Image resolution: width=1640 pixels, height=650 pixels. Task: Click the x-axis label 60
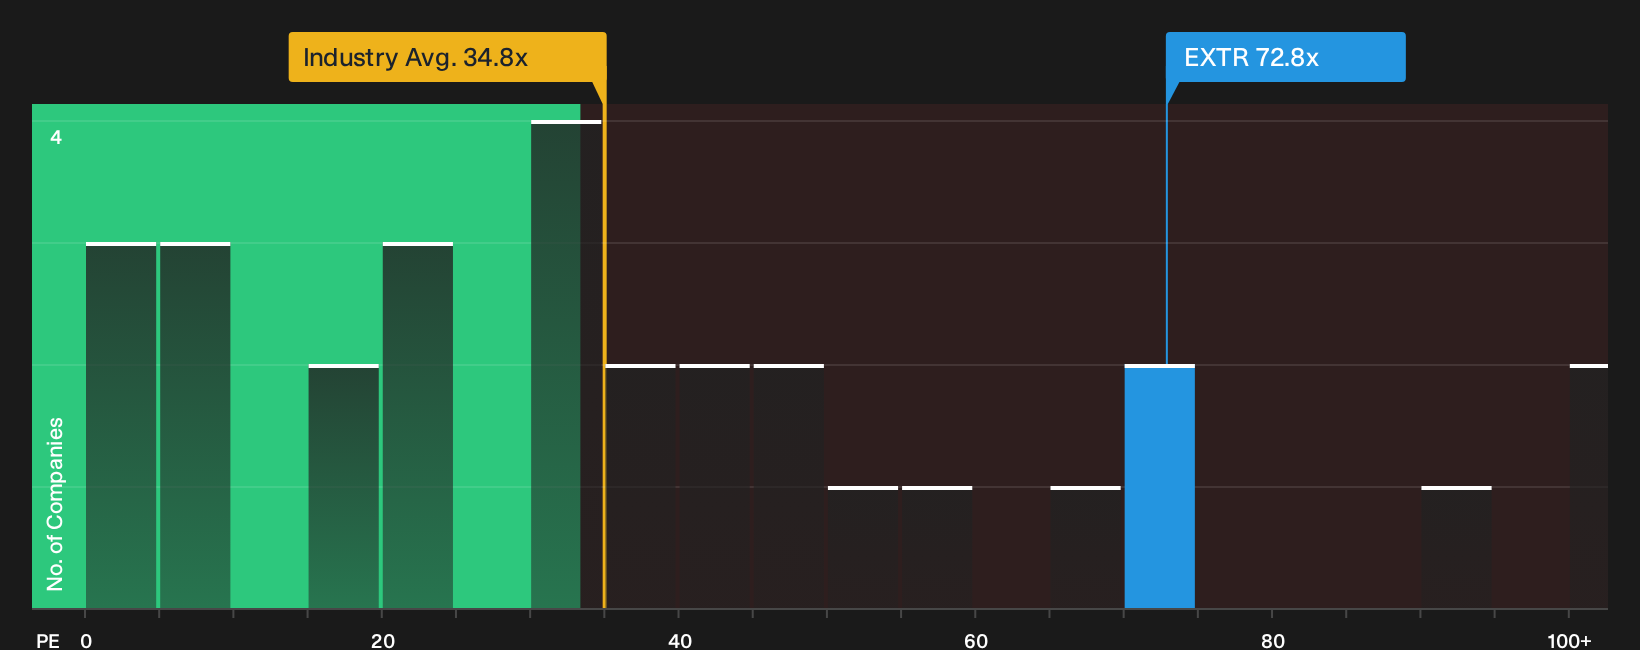click(x=976, y=640)
